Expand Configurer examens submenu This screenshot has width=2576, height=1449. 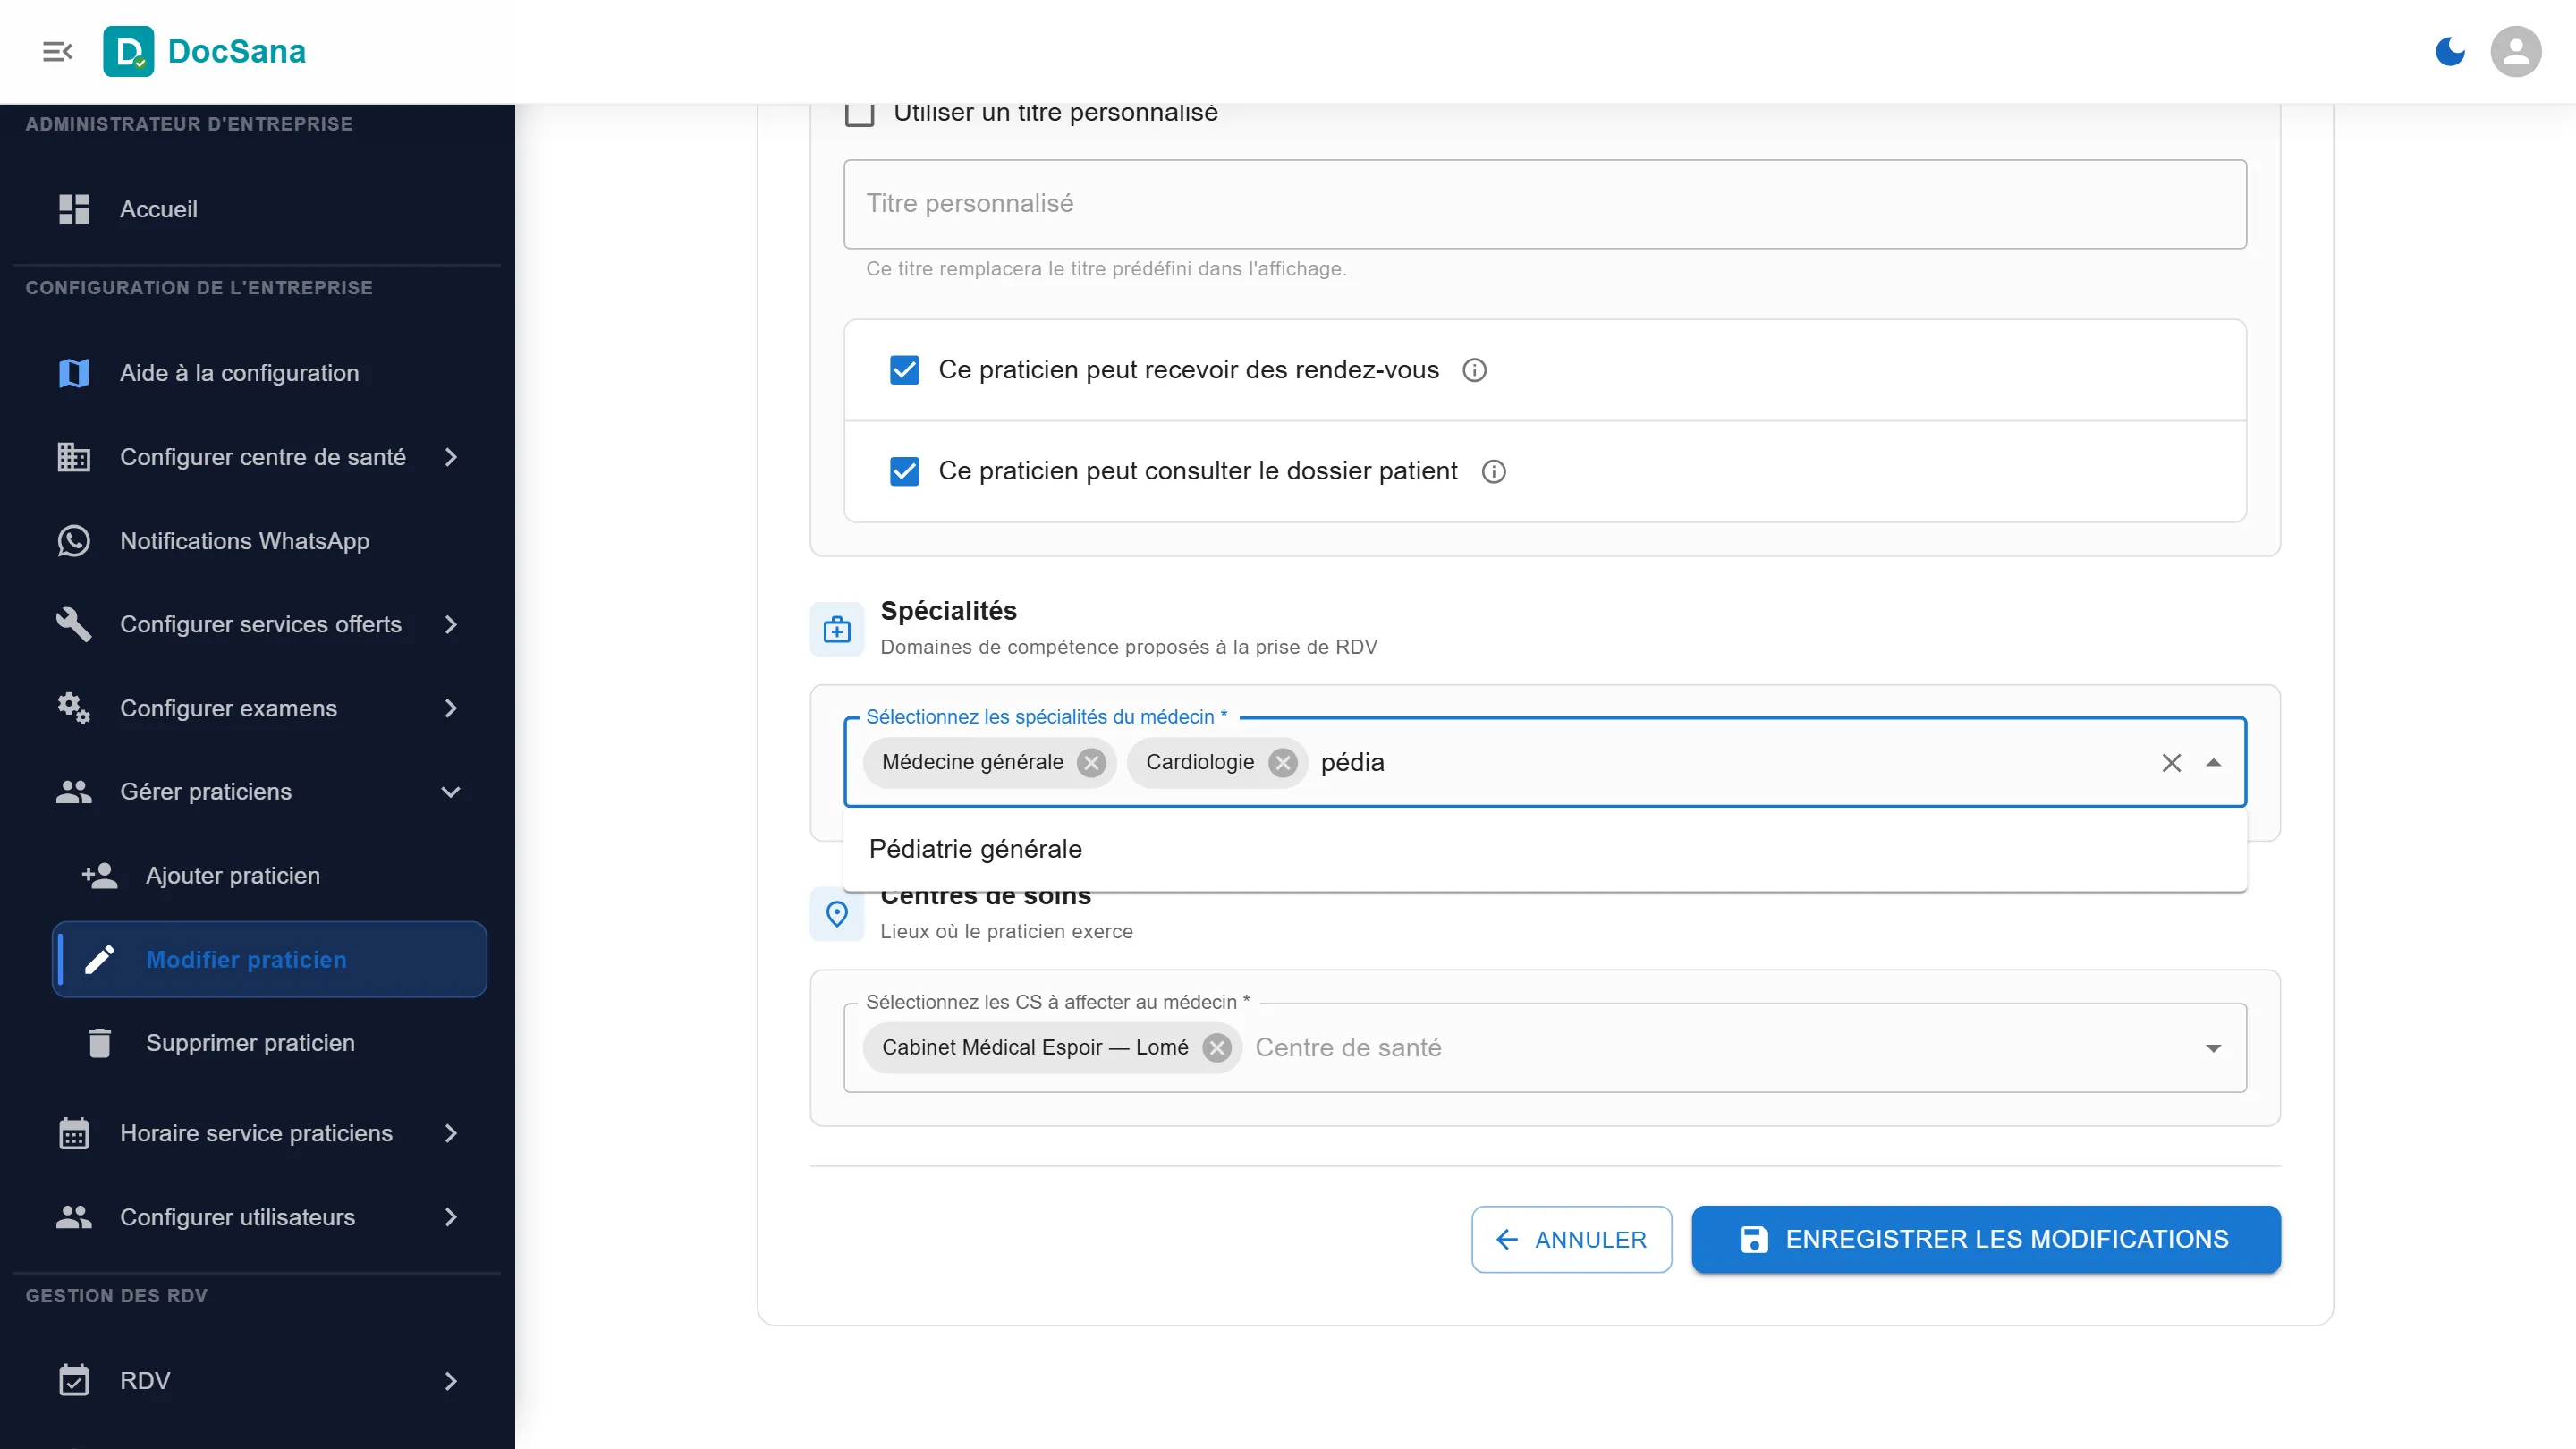[451, 708]
